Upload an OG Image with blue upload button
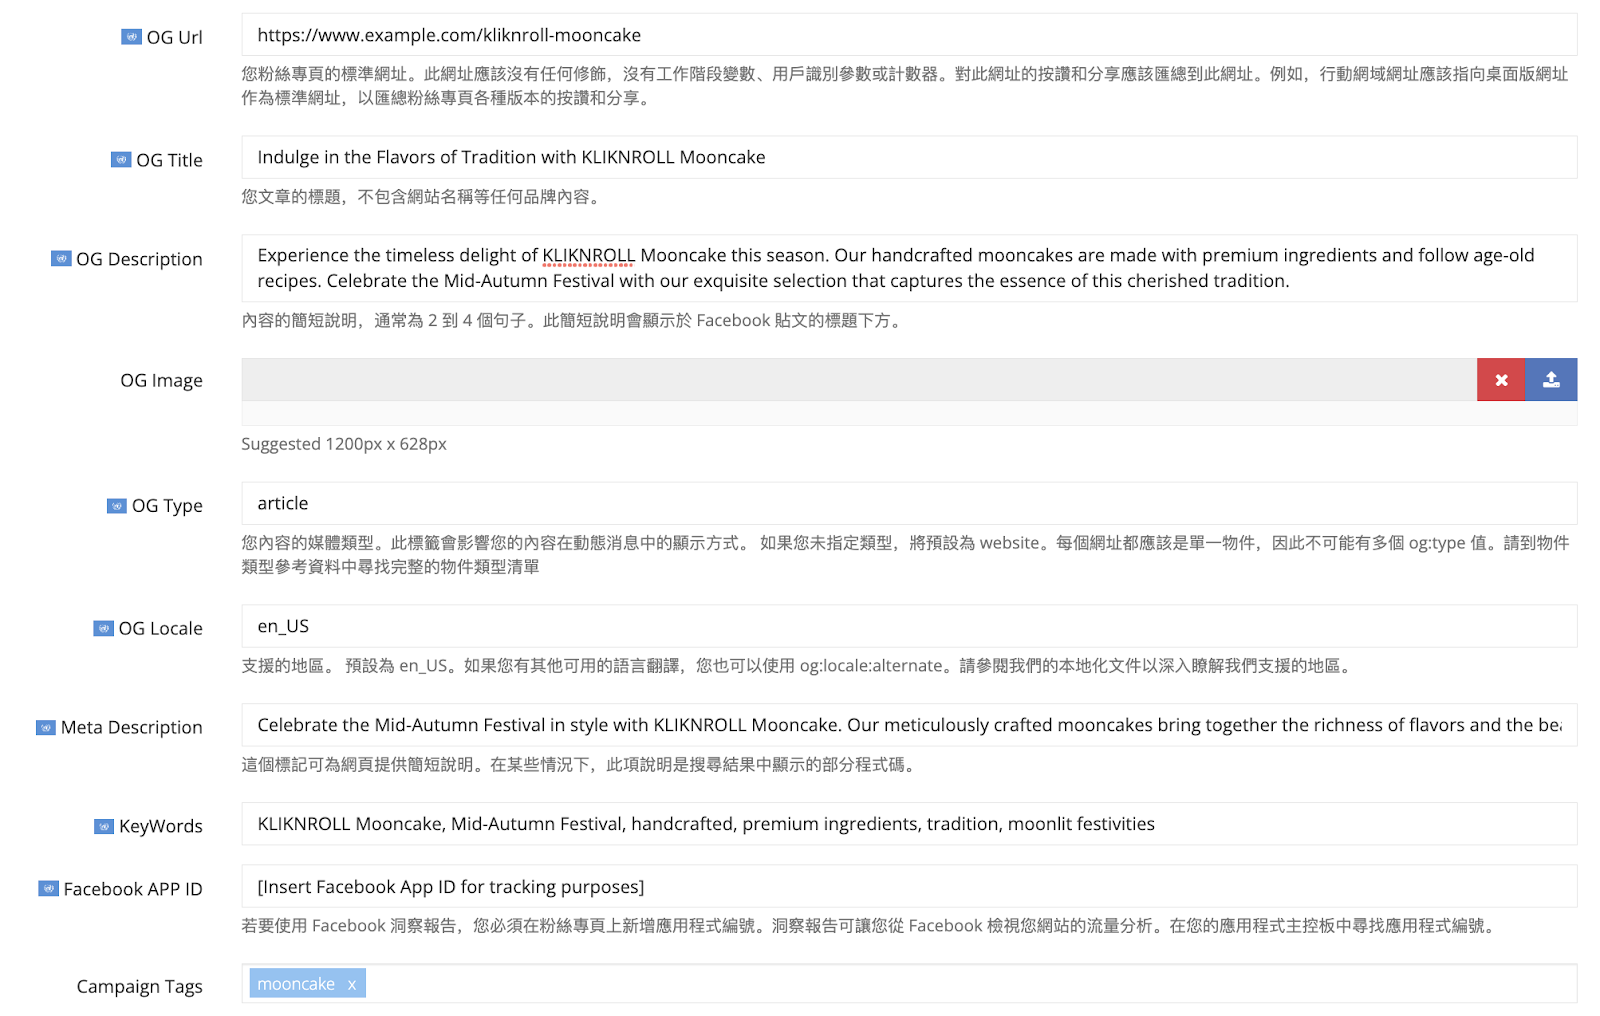This screenshot has height=1016, width=1600. click(1551, 380)
